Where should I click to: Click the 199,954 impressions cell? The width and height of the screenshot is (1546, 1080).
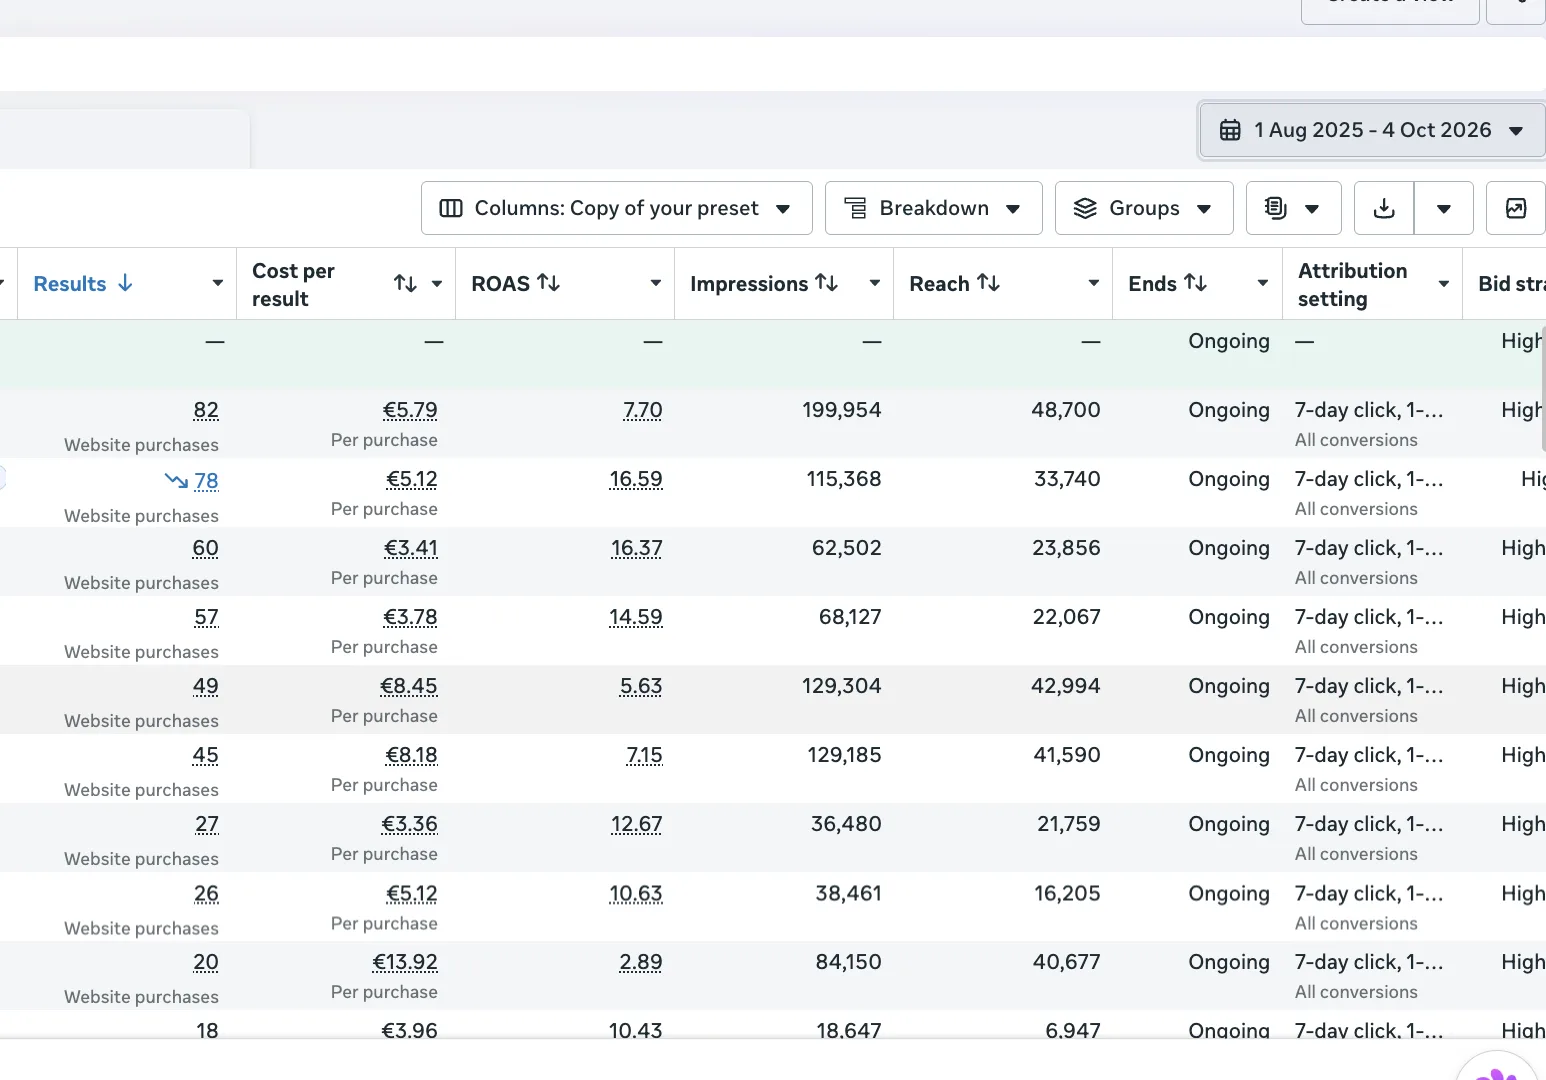842,410
